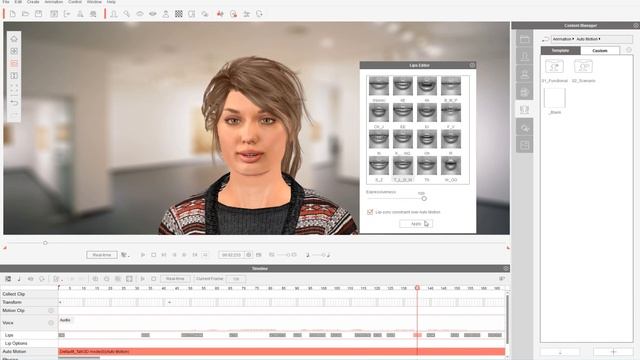Click the Save Project icon

pos(38,14)
